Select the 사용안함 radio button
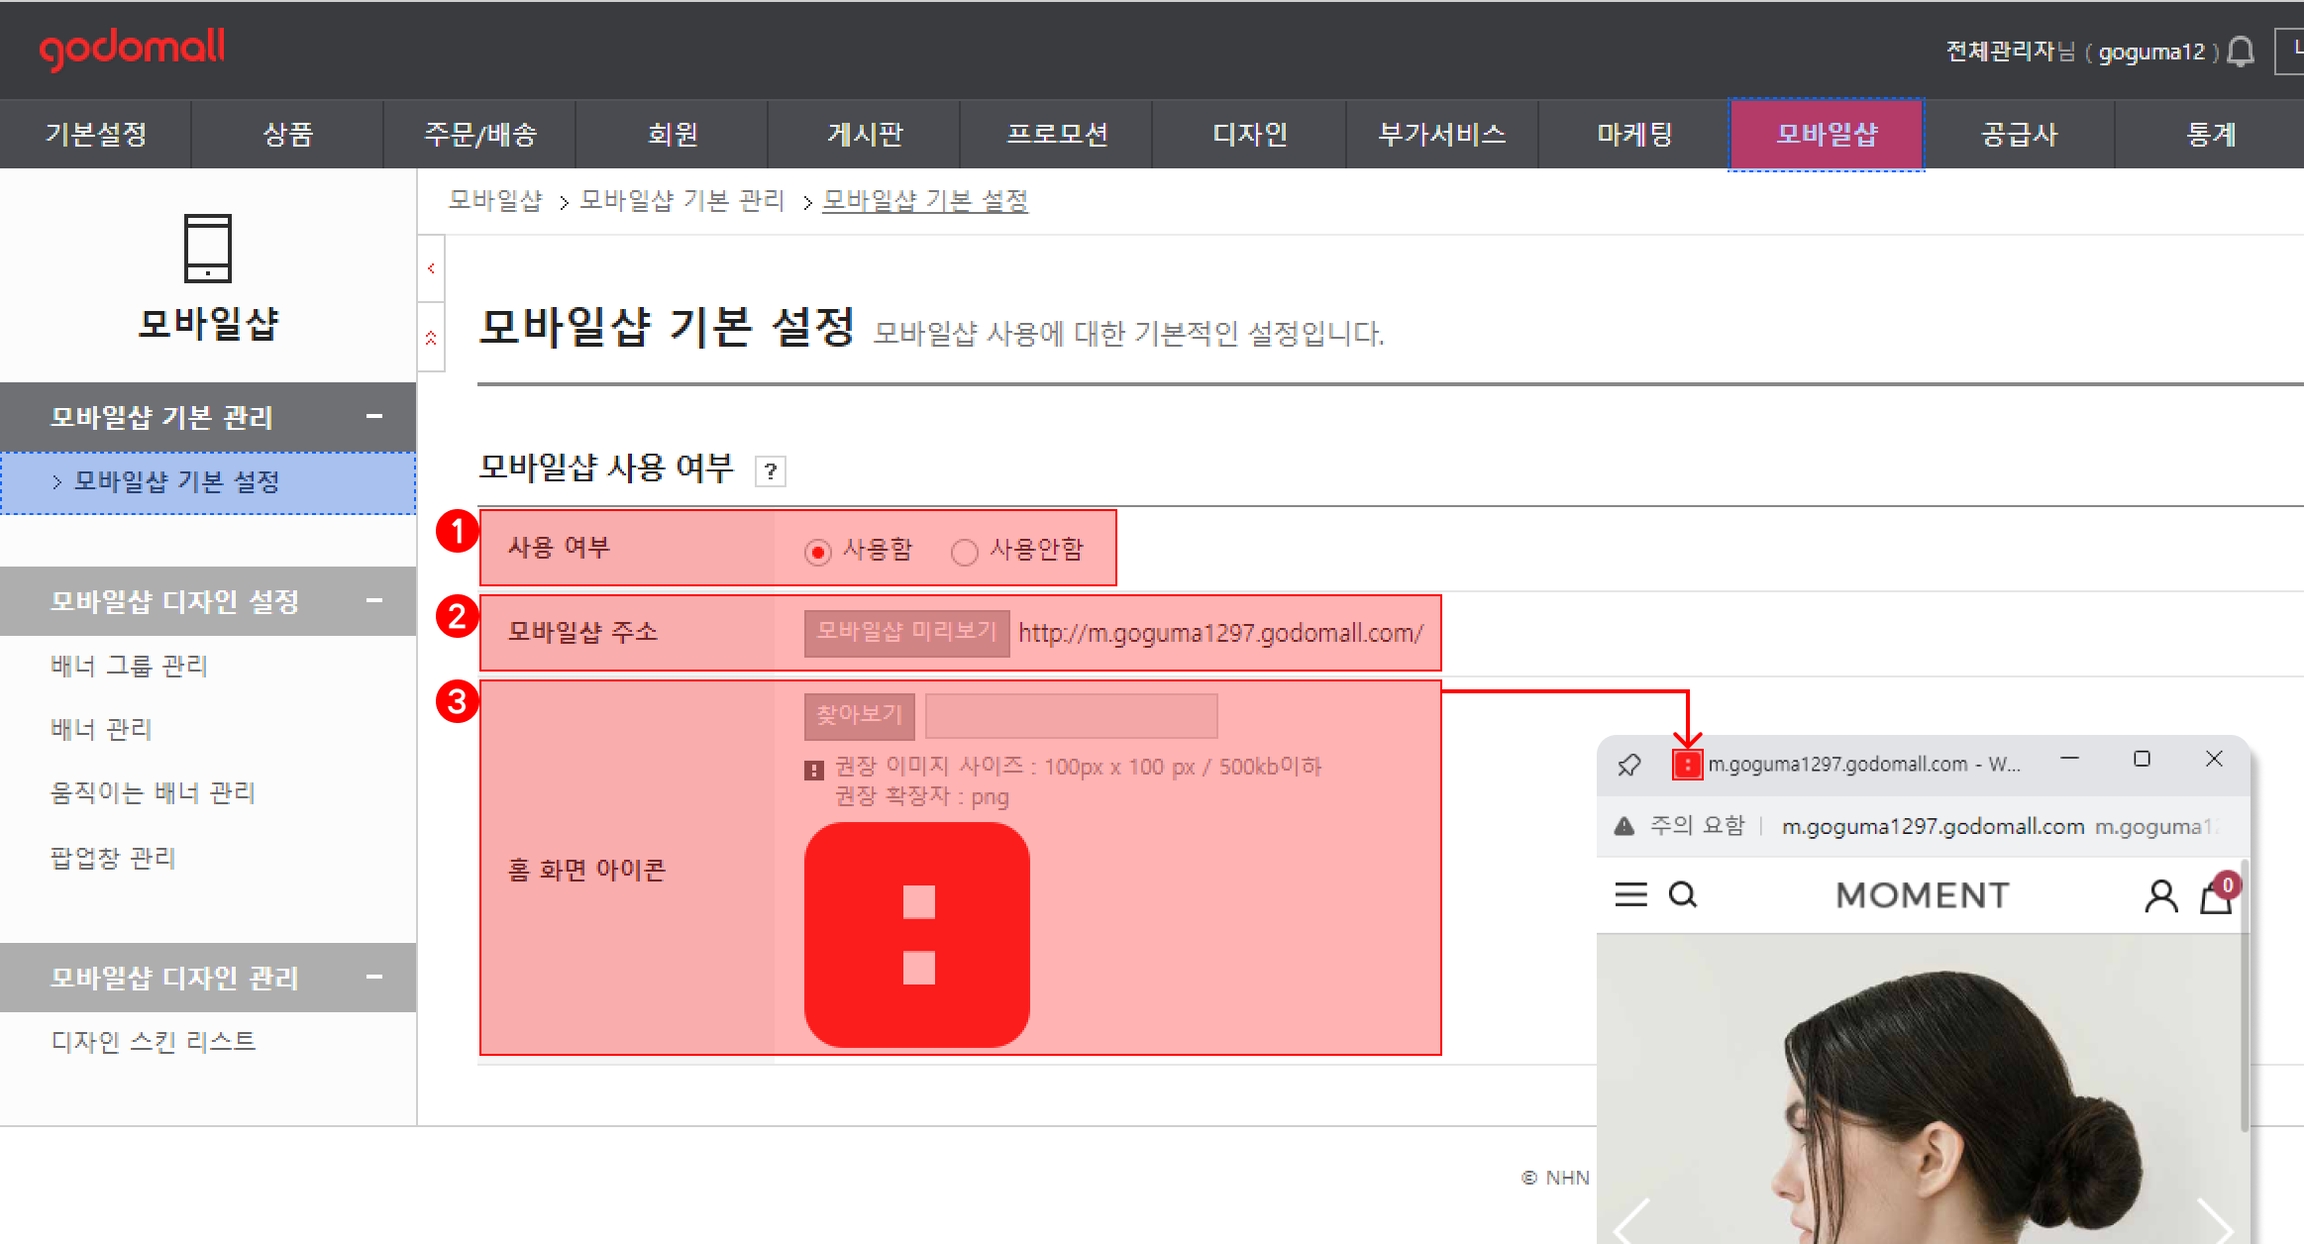This screenshot has height=1244, width=2304. click(964, 552)
